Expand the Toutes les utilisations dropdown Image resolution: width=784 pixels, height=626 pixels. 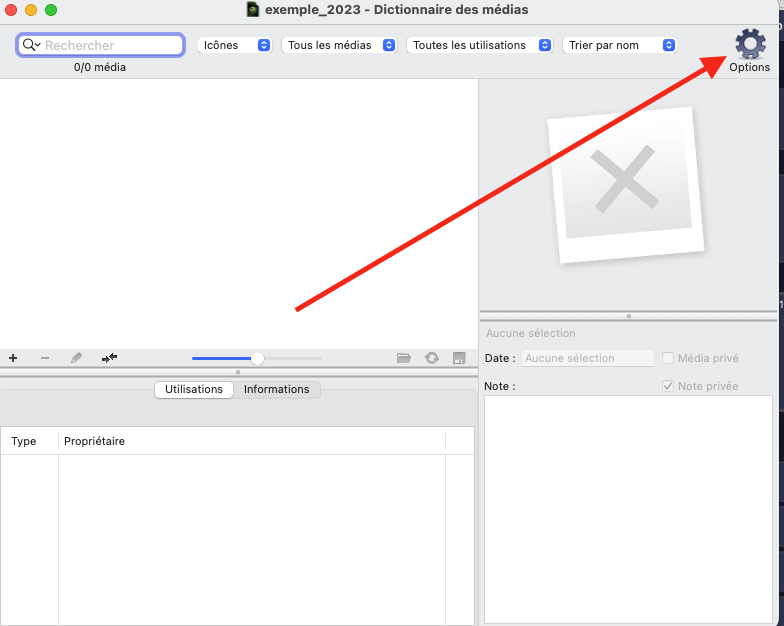pyautogui.click(x=481, y=45)
